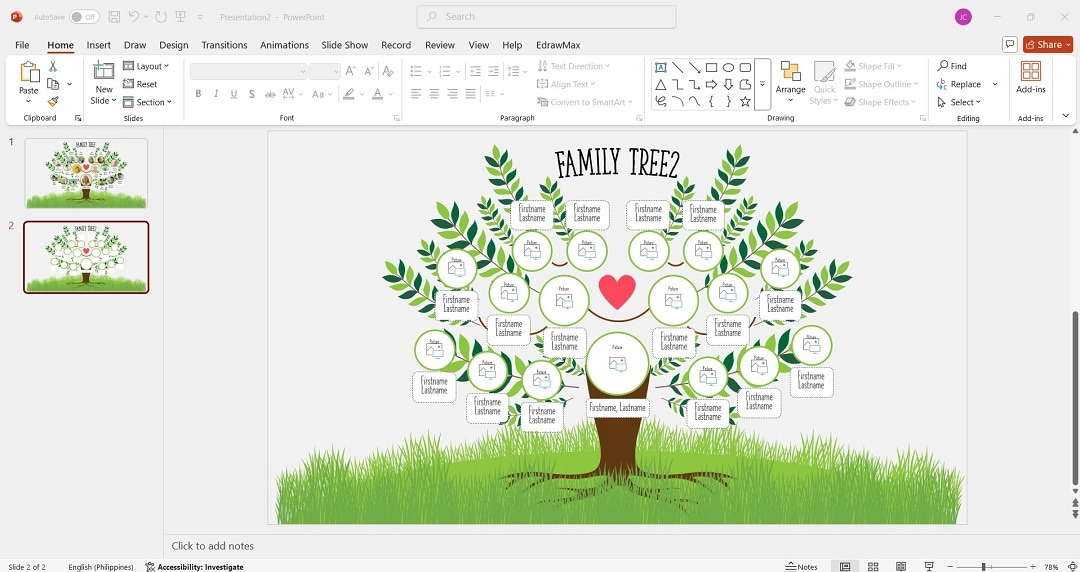Select the Line Arrow shape
This screenshot has width=1080, height=572.
click(694, 68)
